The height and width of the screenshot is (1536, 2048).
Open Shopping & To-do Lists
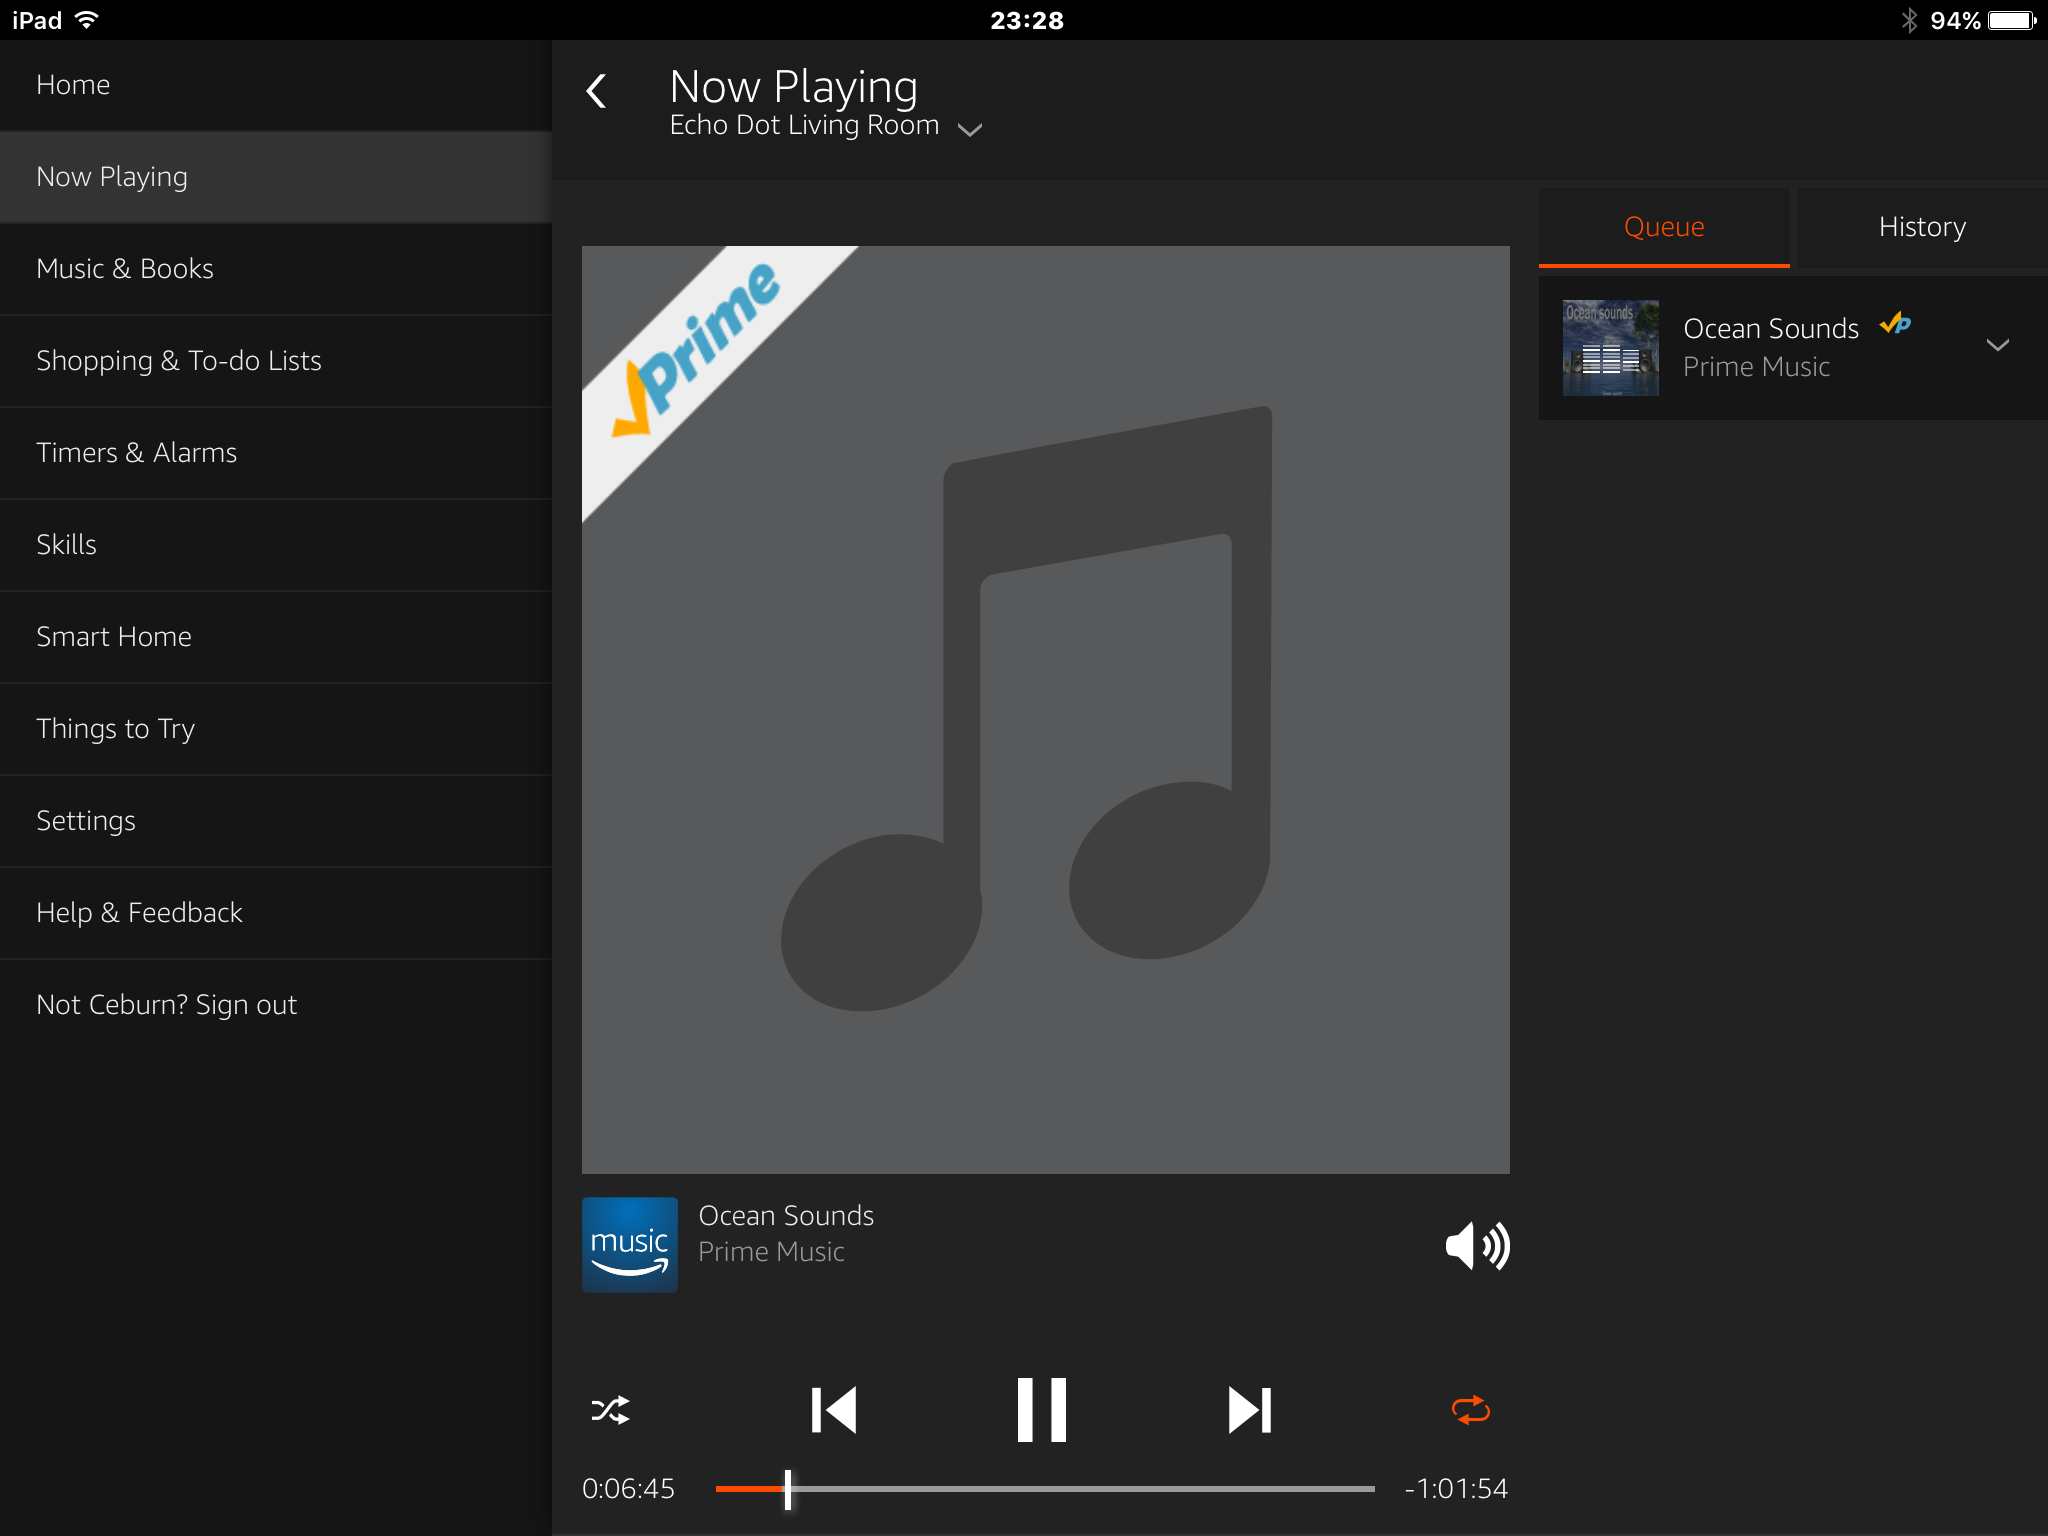coord(276,361)
